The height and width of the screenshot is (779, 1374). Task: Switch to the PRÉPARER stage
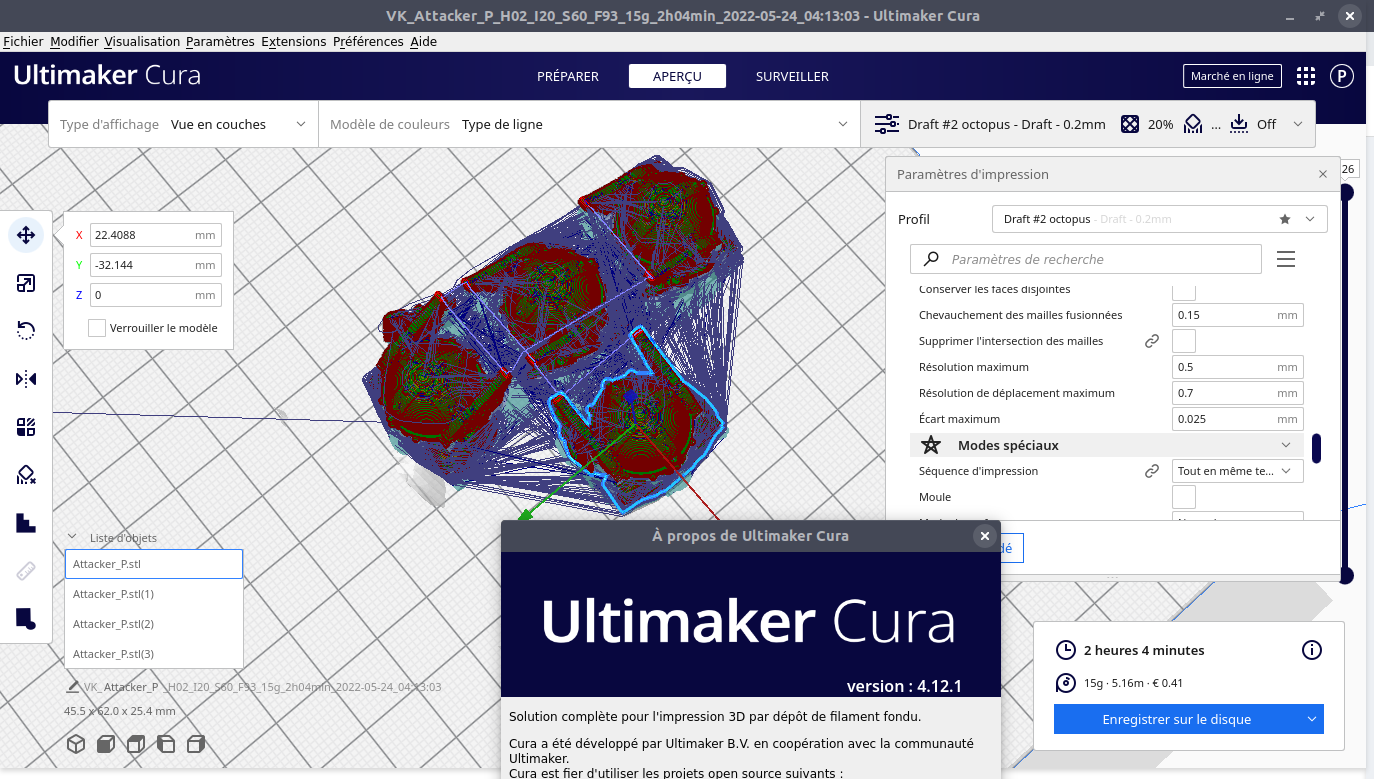(x=568, y=76)
